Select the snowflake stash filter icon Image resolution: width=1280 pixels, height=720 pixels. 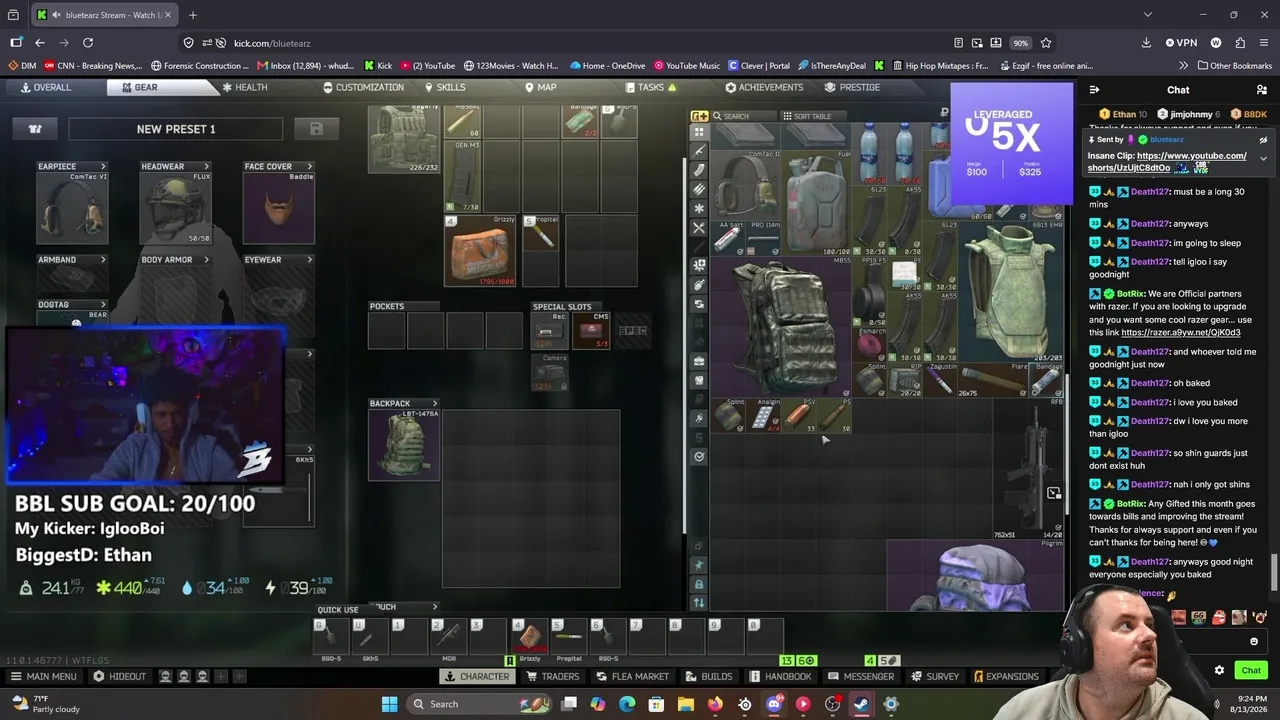(699, 208)
